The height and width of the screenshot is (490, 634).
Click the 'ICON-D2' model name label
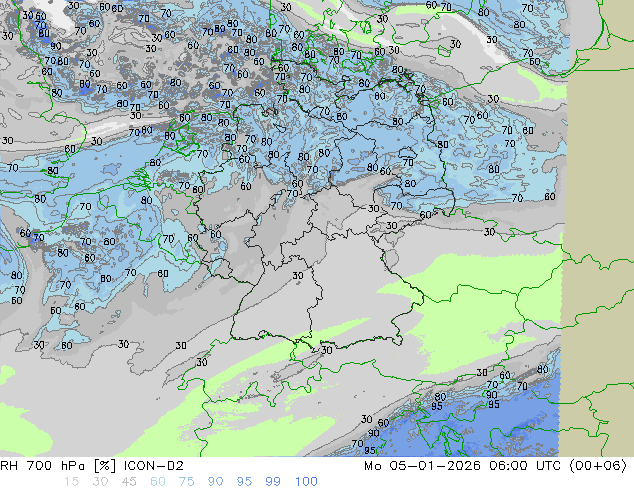(154, 466)
